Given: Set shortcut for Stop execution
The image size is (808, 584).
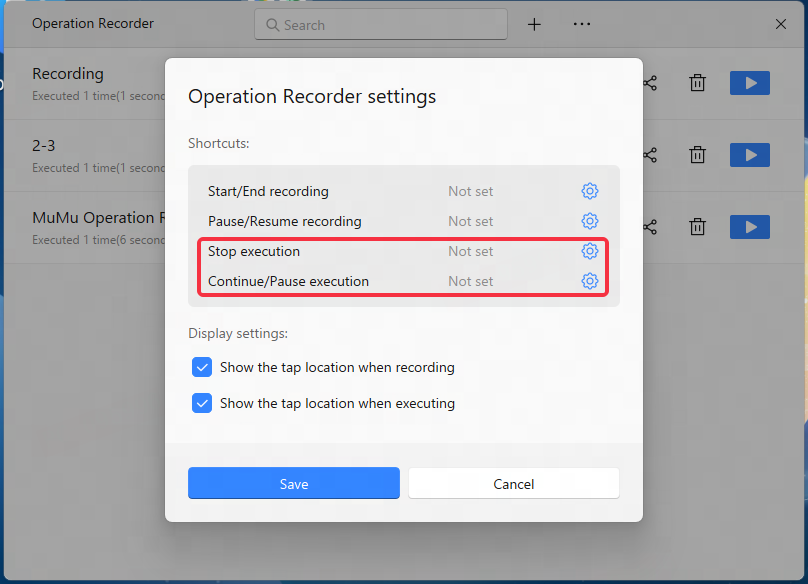Looking at the screenshot, I should coord(590,251).
